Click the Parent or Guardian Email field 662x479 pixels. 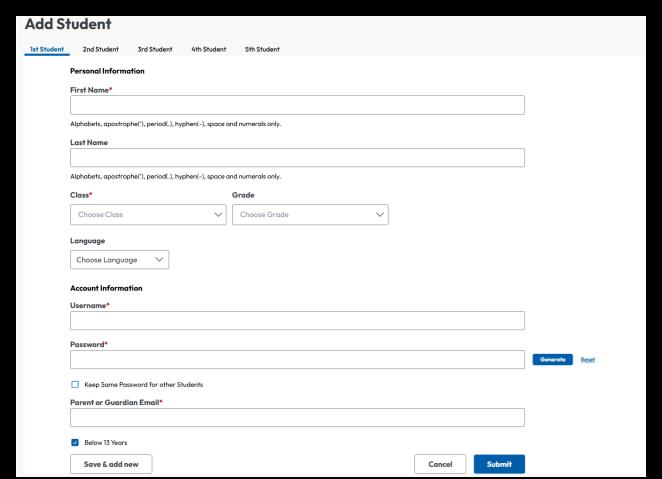click(297, 418)
